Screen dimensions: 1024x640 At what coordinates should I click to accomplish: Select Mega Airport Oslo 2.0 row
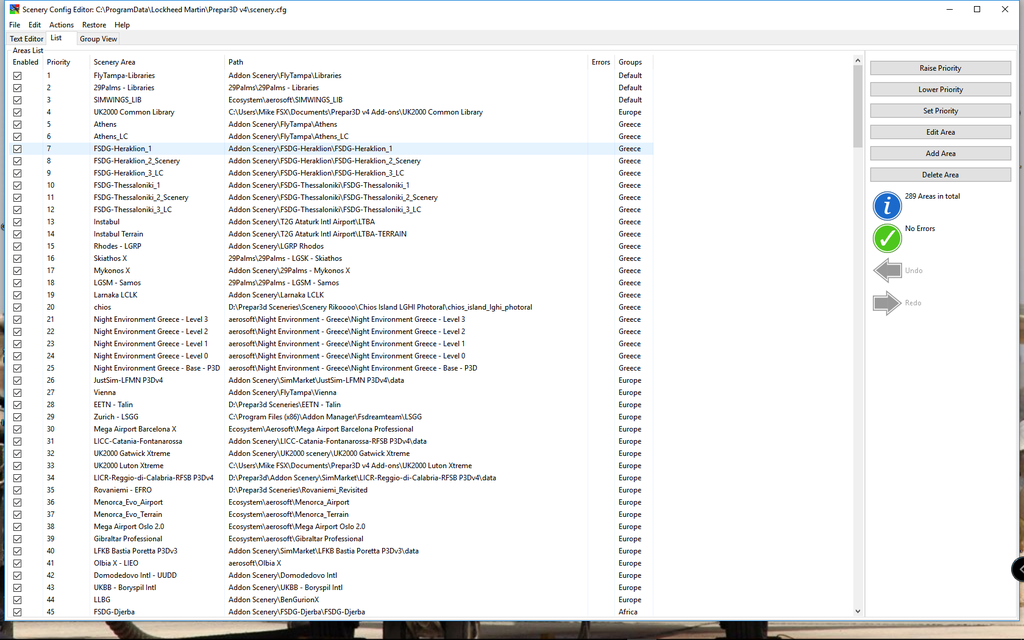(330, 527)
